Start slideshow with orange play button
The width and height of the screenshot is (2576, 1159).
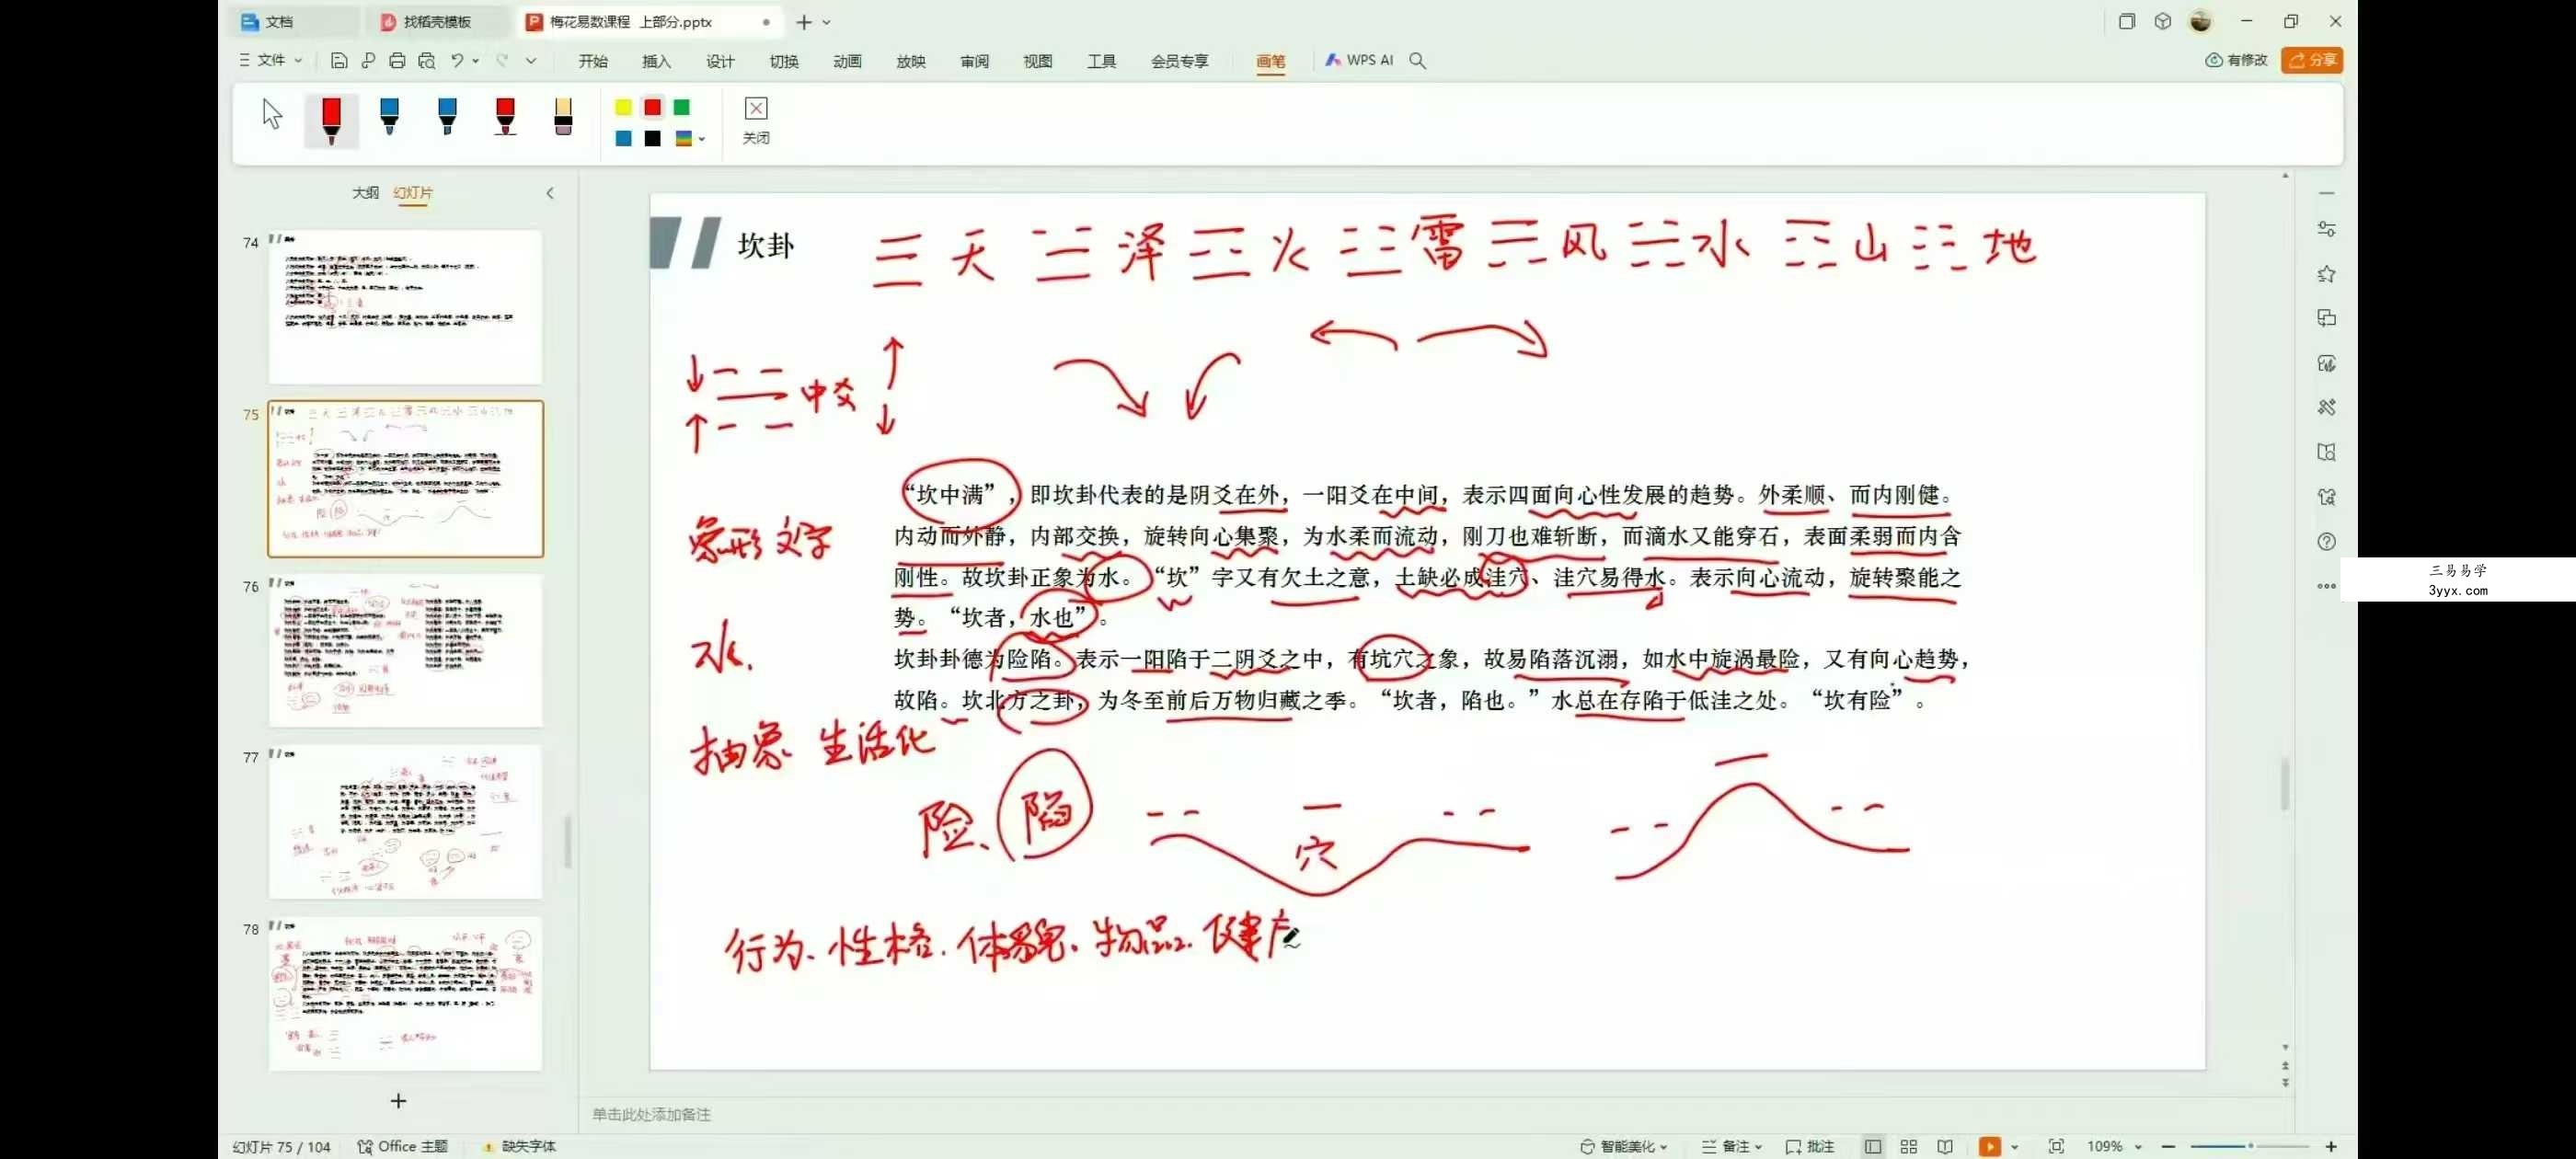pyautogui.click(x=1990, y=1146)
